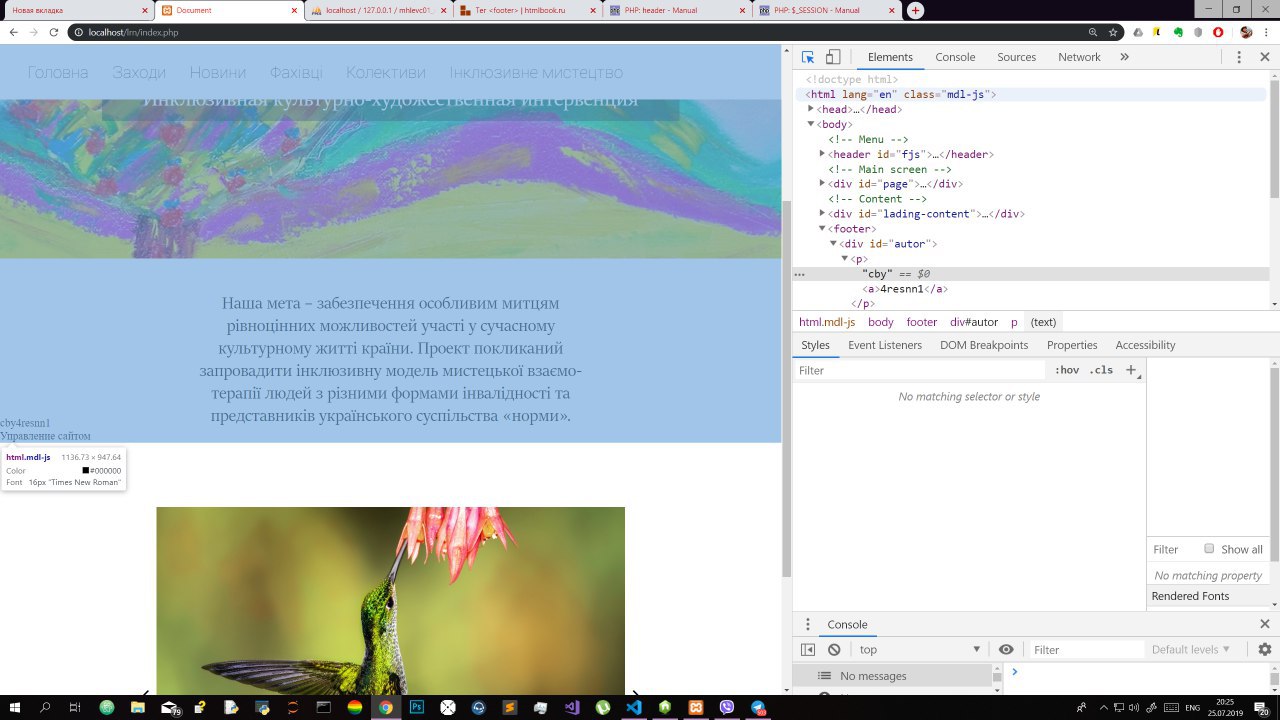Open the Заходи navigation link

(139, 73)
